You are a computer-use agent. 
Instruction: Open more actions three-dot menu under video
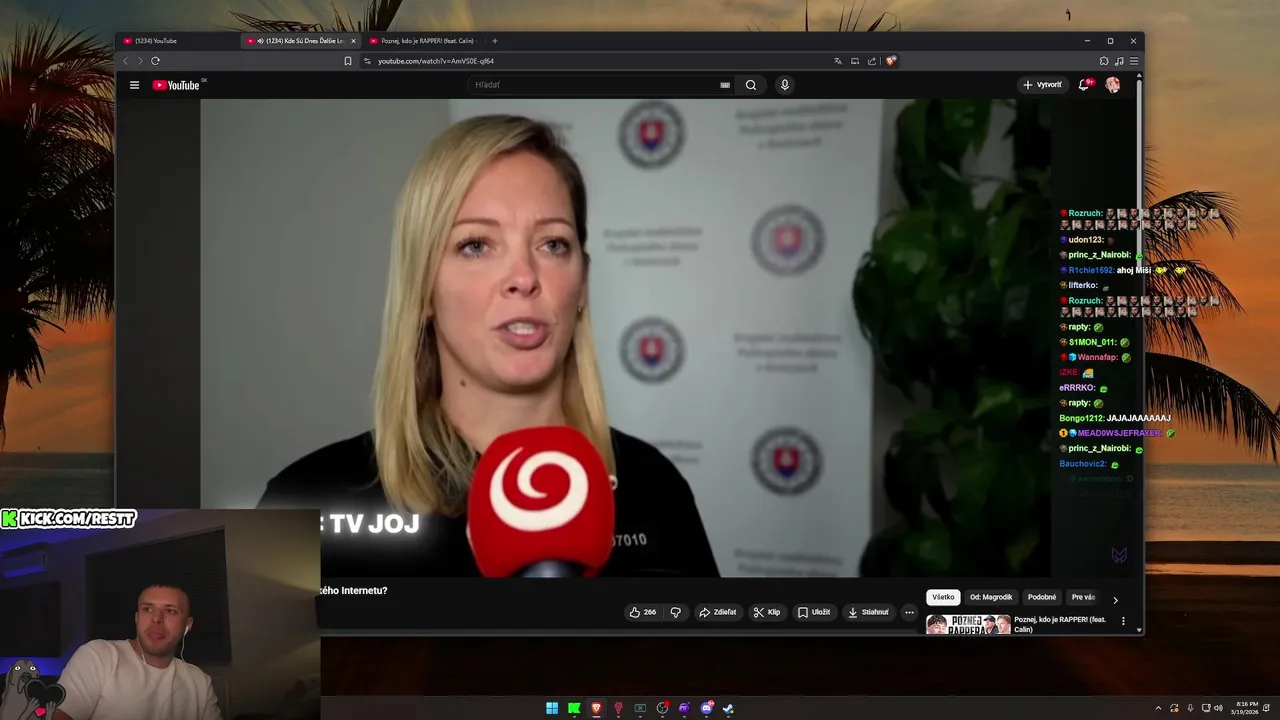(909, 612)
